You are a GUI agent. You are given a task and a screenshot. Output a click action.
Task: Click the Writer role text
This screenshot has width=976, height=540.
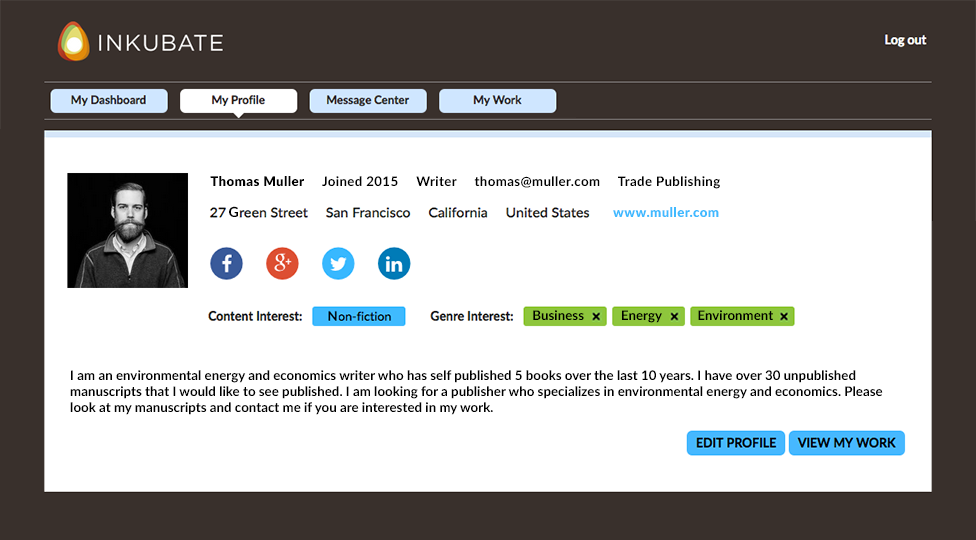pos(436,182)
